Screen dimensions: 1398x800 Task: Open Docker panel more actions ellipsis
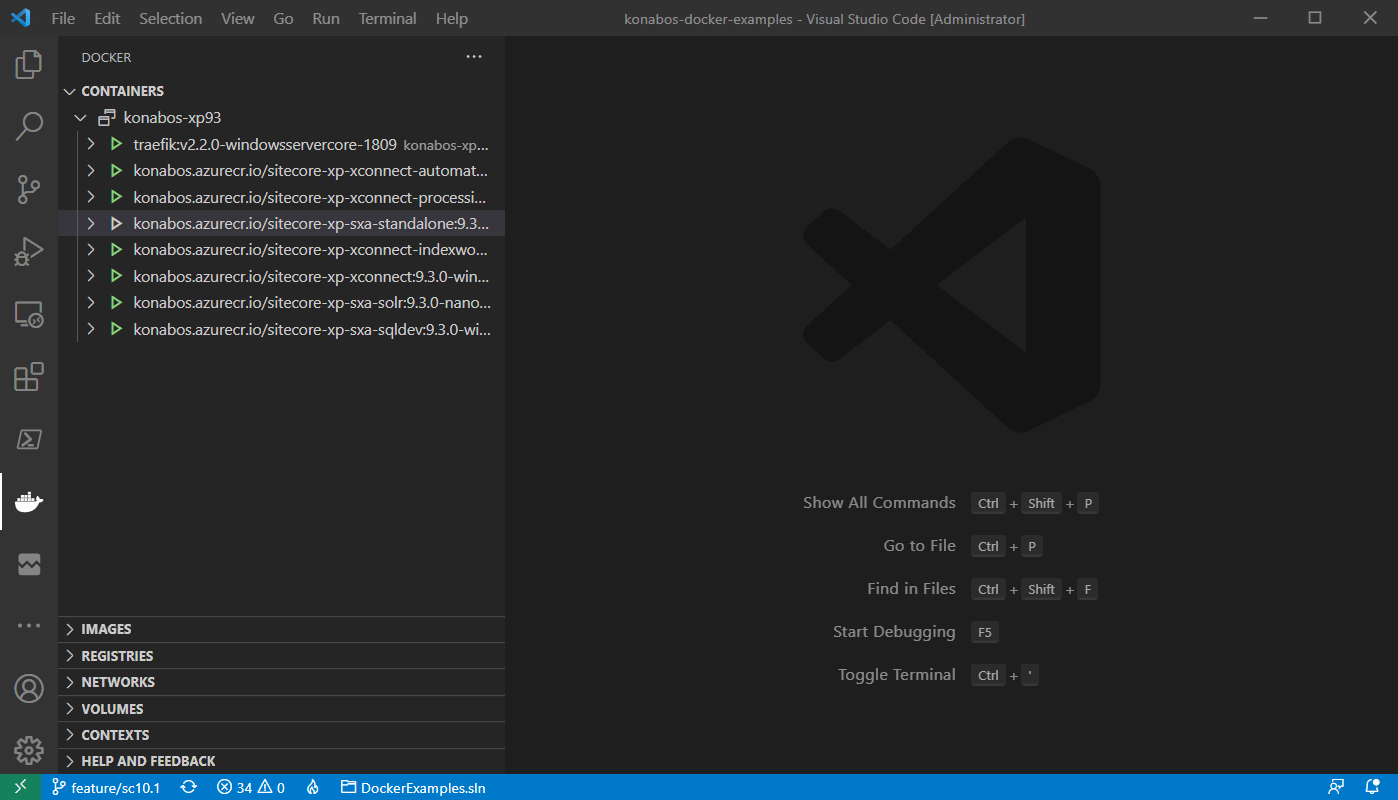coord(474,57)
